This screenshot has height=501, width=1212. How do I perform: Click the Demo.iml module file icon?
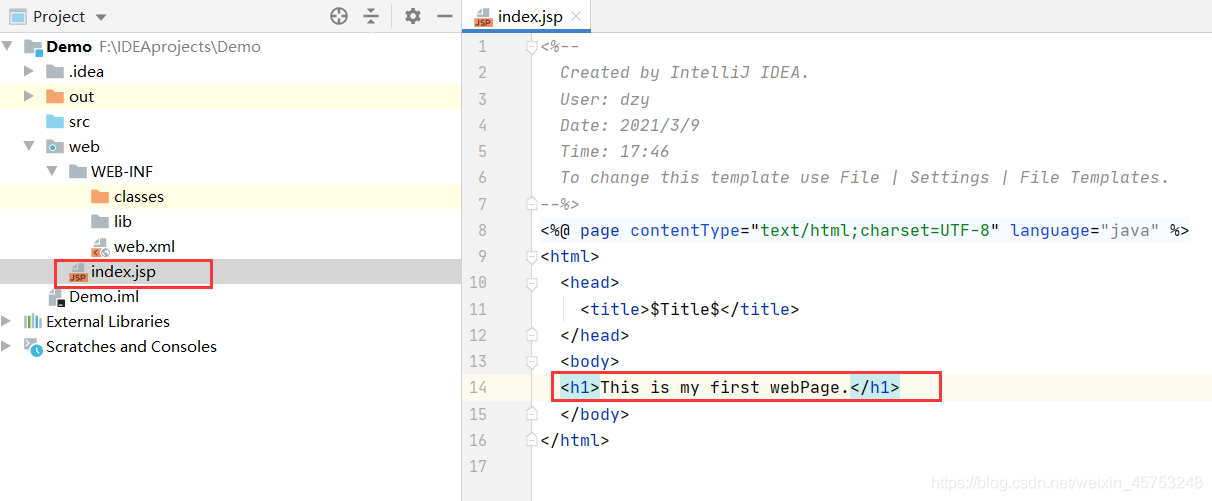coord(56,297)
